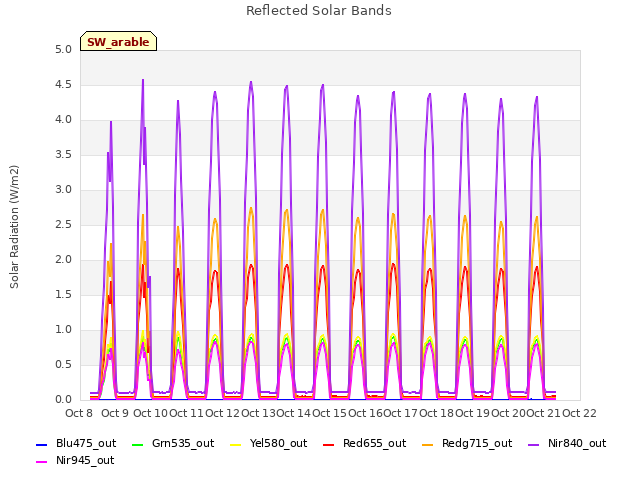Click the Reflected Solar Bands chart title
Image resolution: width=640 pixels, height=480 pixels.
point(319,11)
